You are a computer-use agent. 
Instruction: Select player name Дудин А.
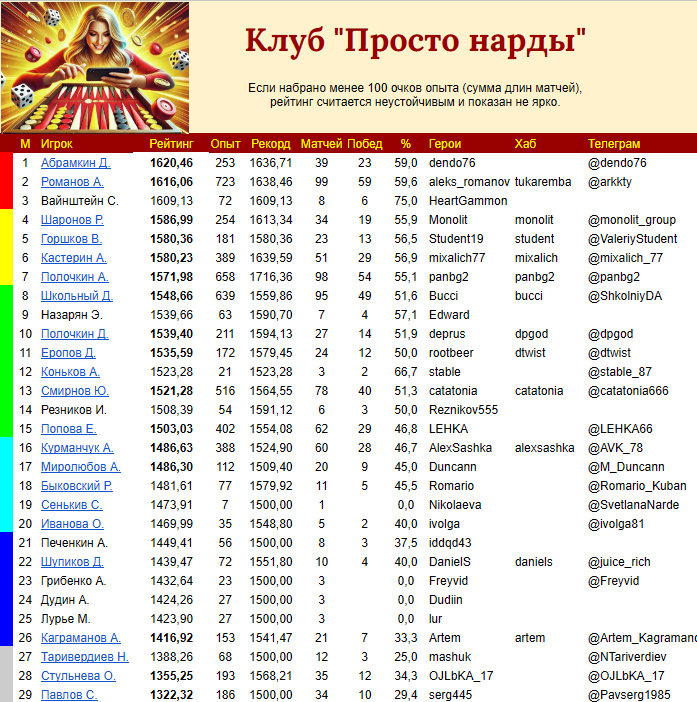pyautogui.click(x=65, y=600)
